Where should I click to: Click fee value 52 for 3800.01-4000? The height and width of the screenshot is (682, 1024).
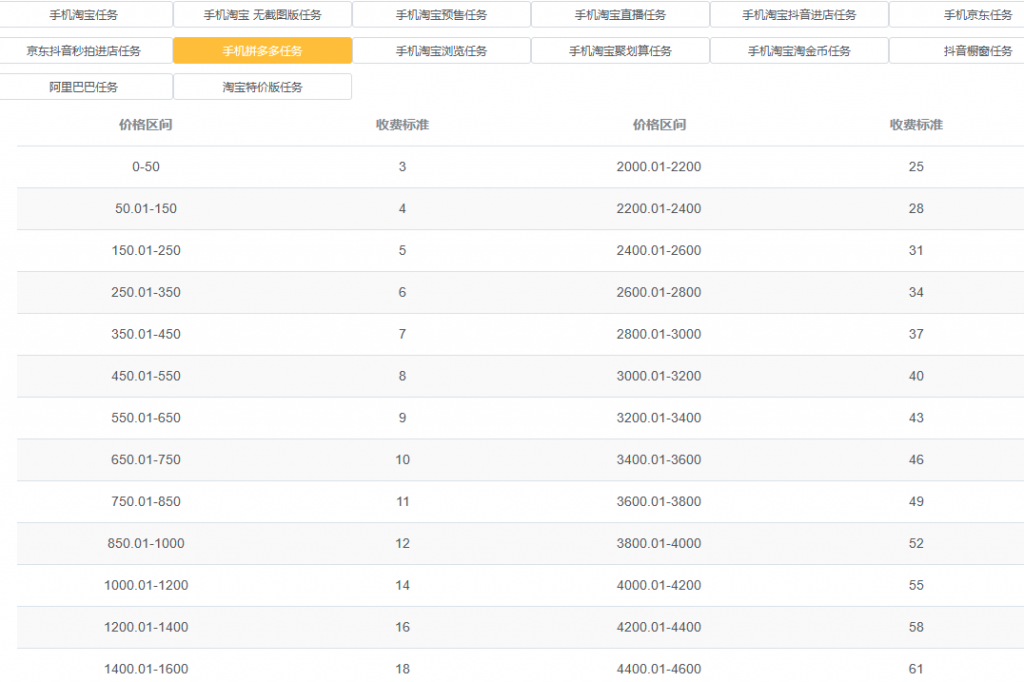(x=916, y=543)
